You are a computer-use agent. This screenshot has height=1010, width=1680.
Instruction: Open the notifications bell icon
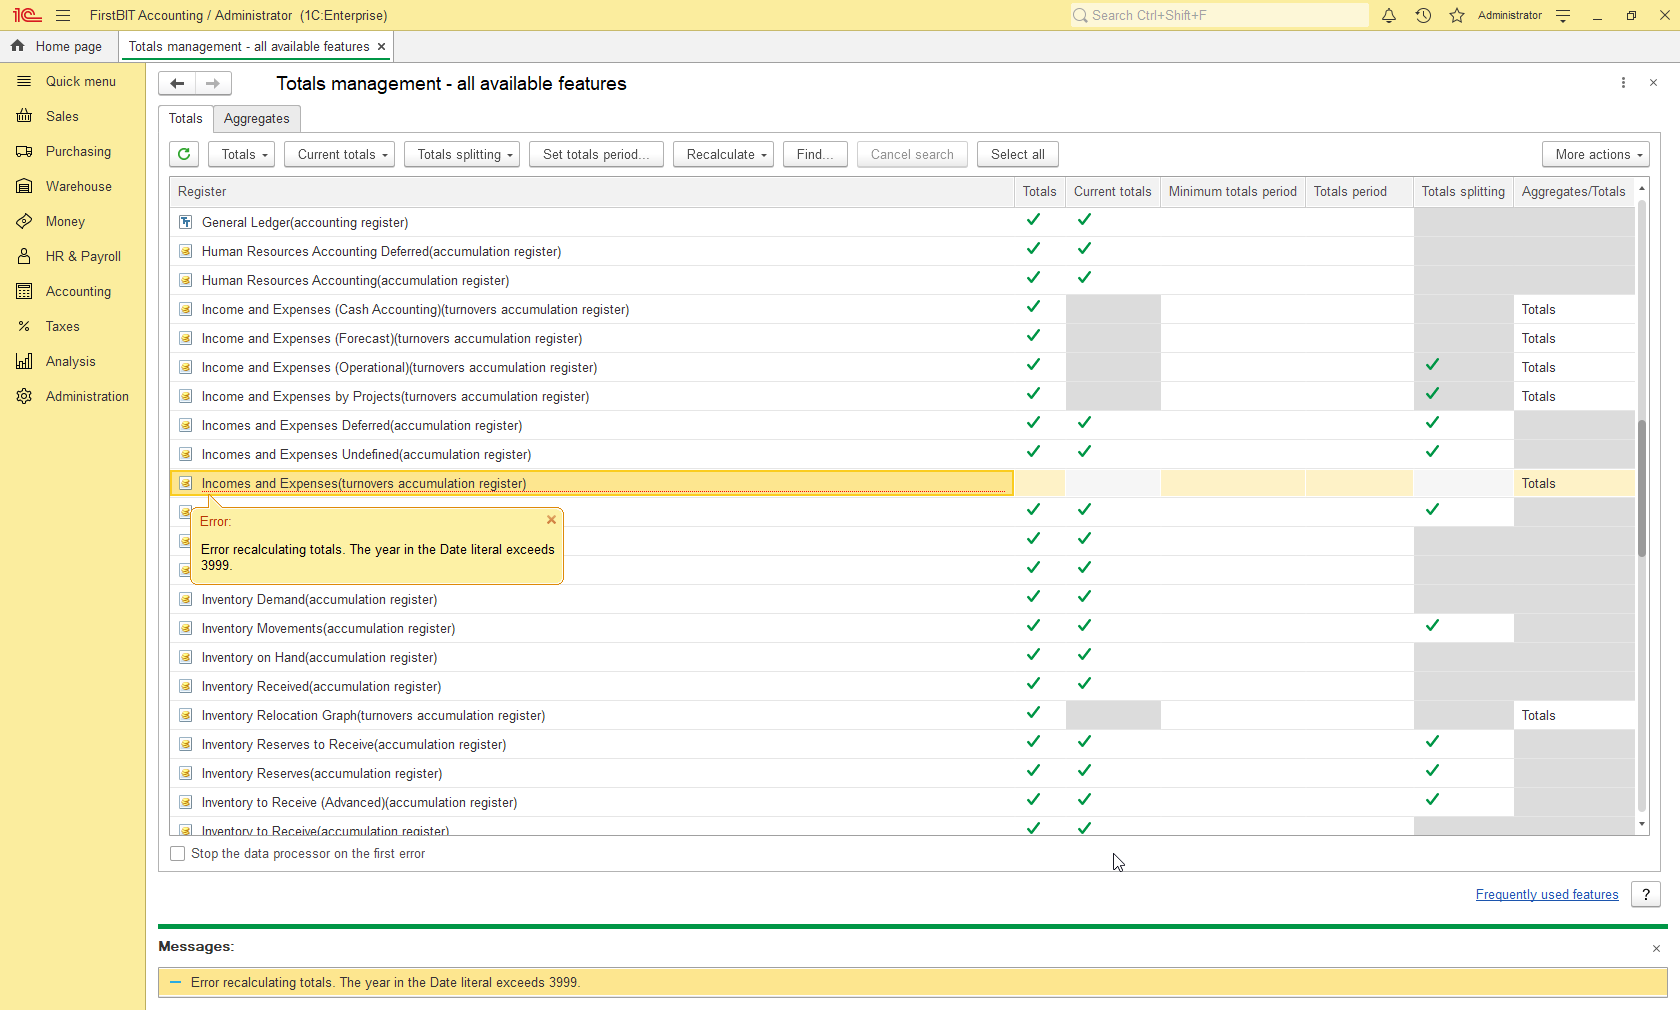pos(1389,15)
